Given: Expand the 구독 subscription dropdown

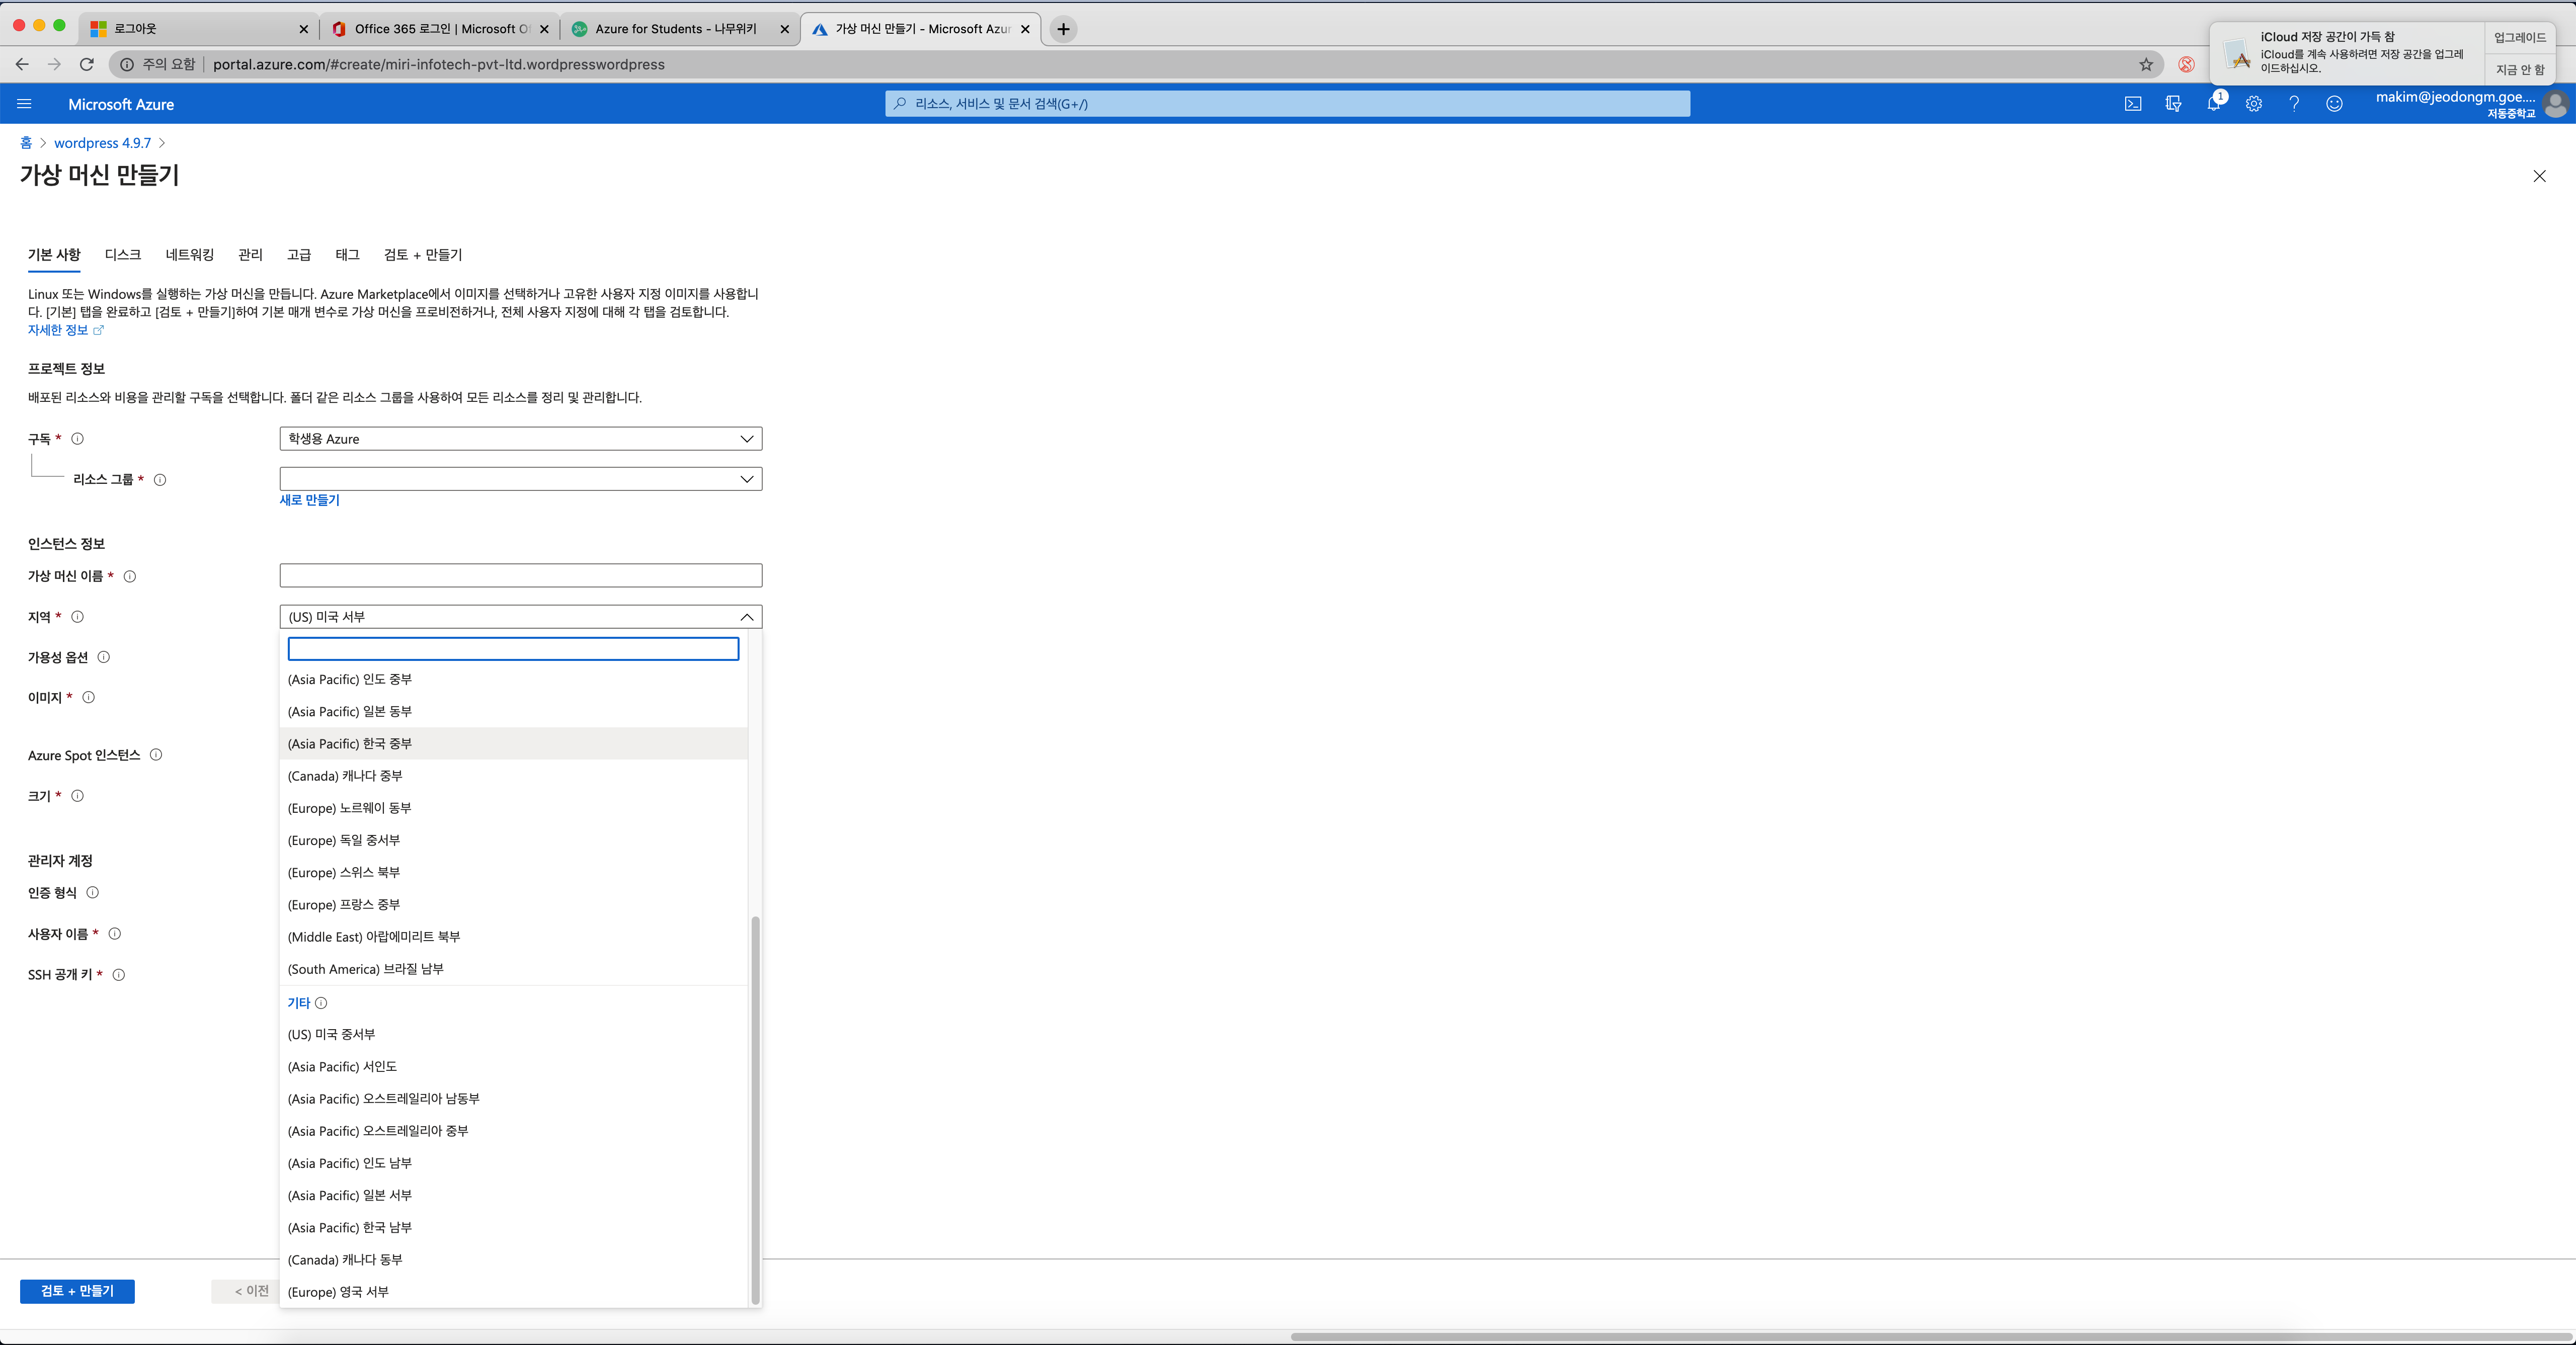Looking at the screenshot, I should point(520,439).
